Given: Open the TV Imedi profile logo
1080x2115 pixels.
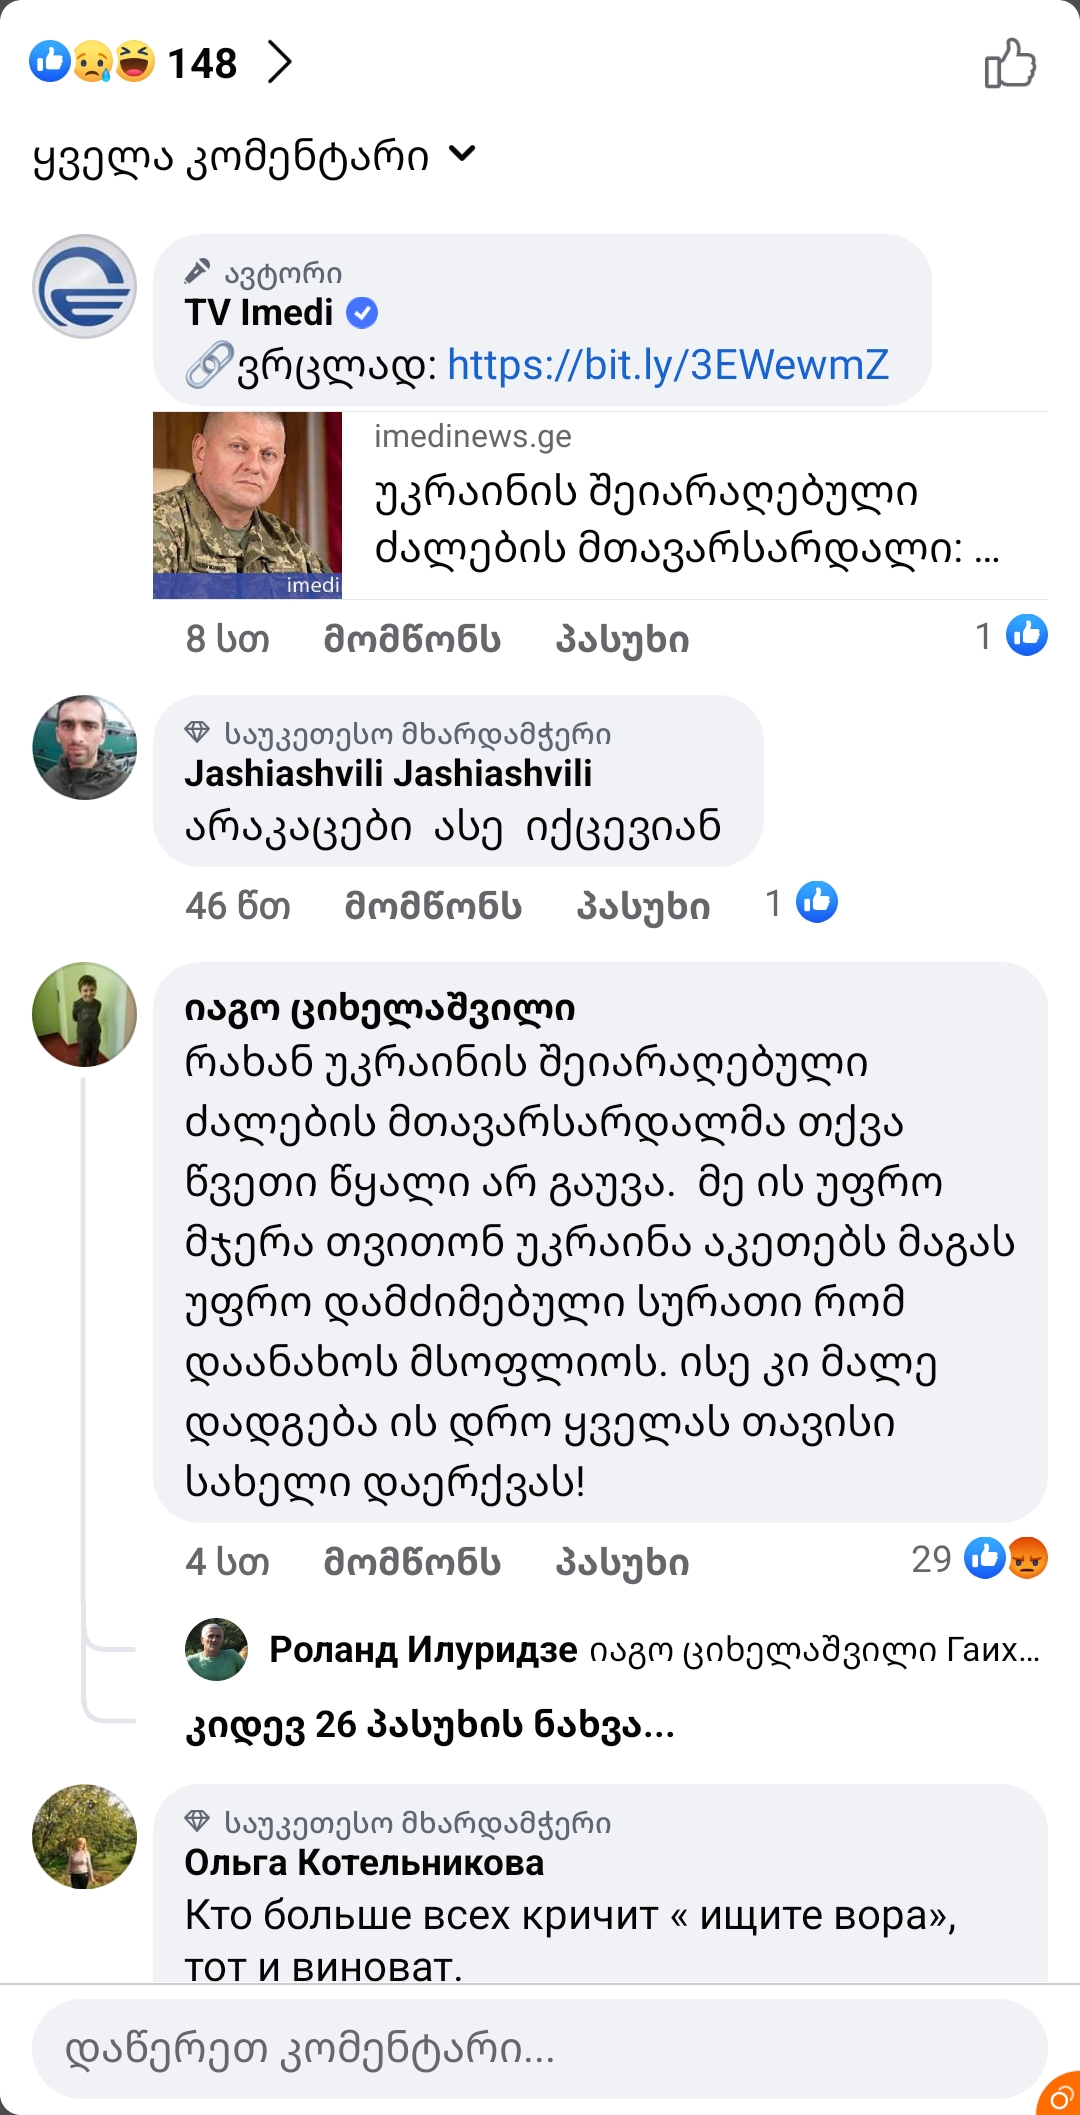Looking at the screenshot, I should pyautogui.click(x=85, y=287).
